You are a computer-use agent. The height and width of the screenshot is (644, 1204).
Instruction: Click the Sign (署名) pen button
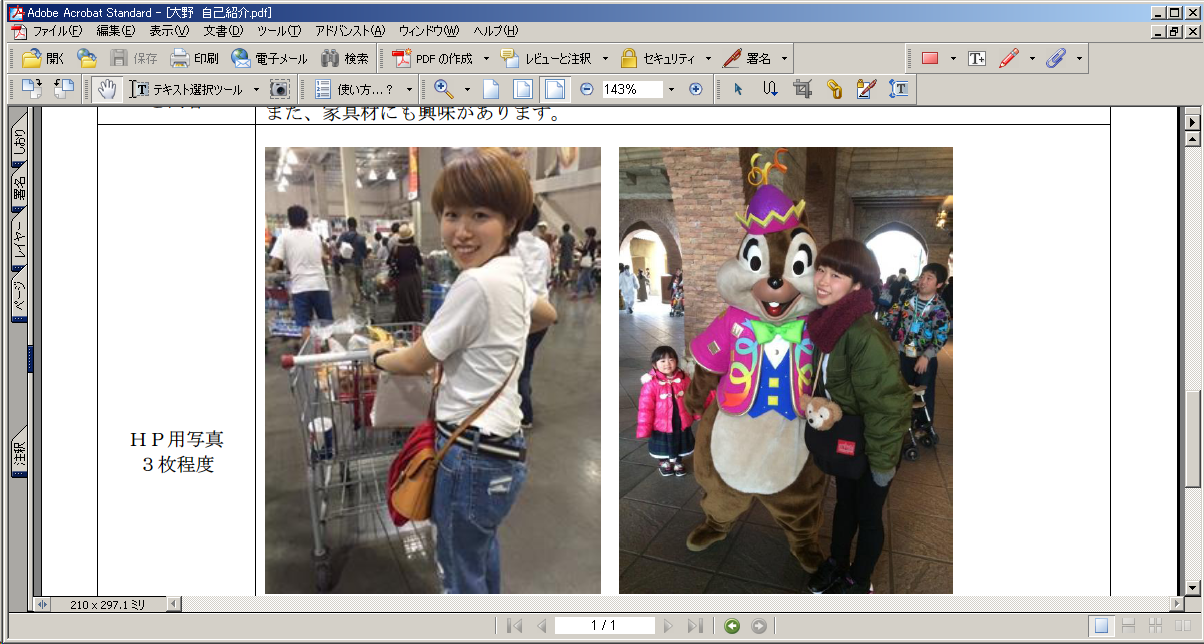coord(746,58)
